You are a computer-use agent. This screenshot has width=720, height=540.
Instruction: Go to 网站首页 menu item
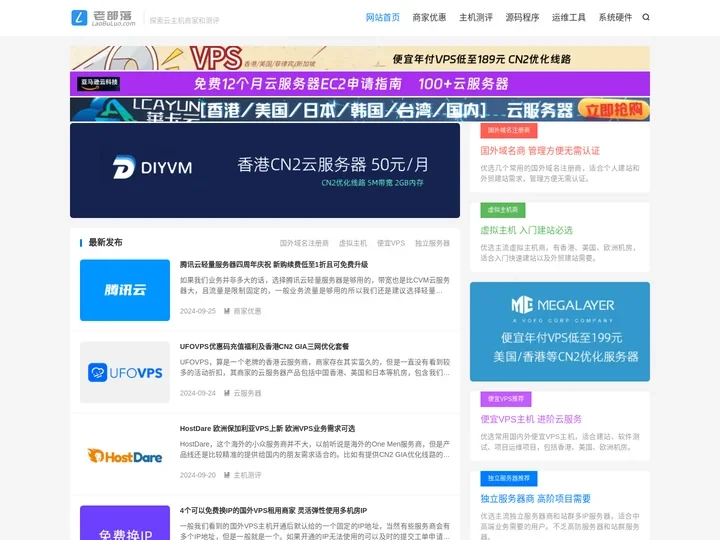382,17
